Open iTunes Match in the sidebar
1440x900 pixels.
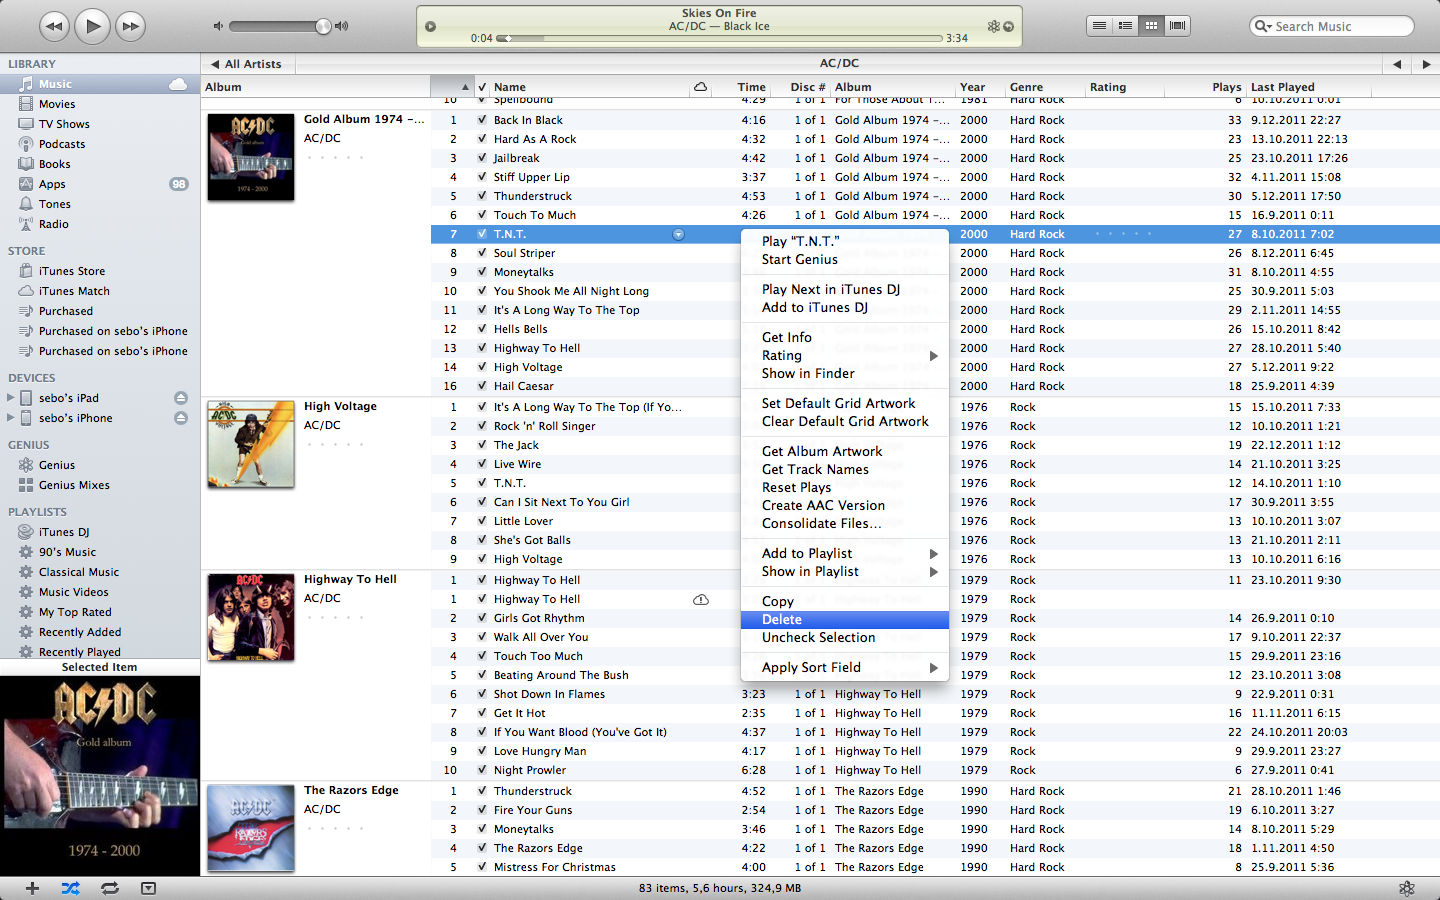(x=74, y=291)
